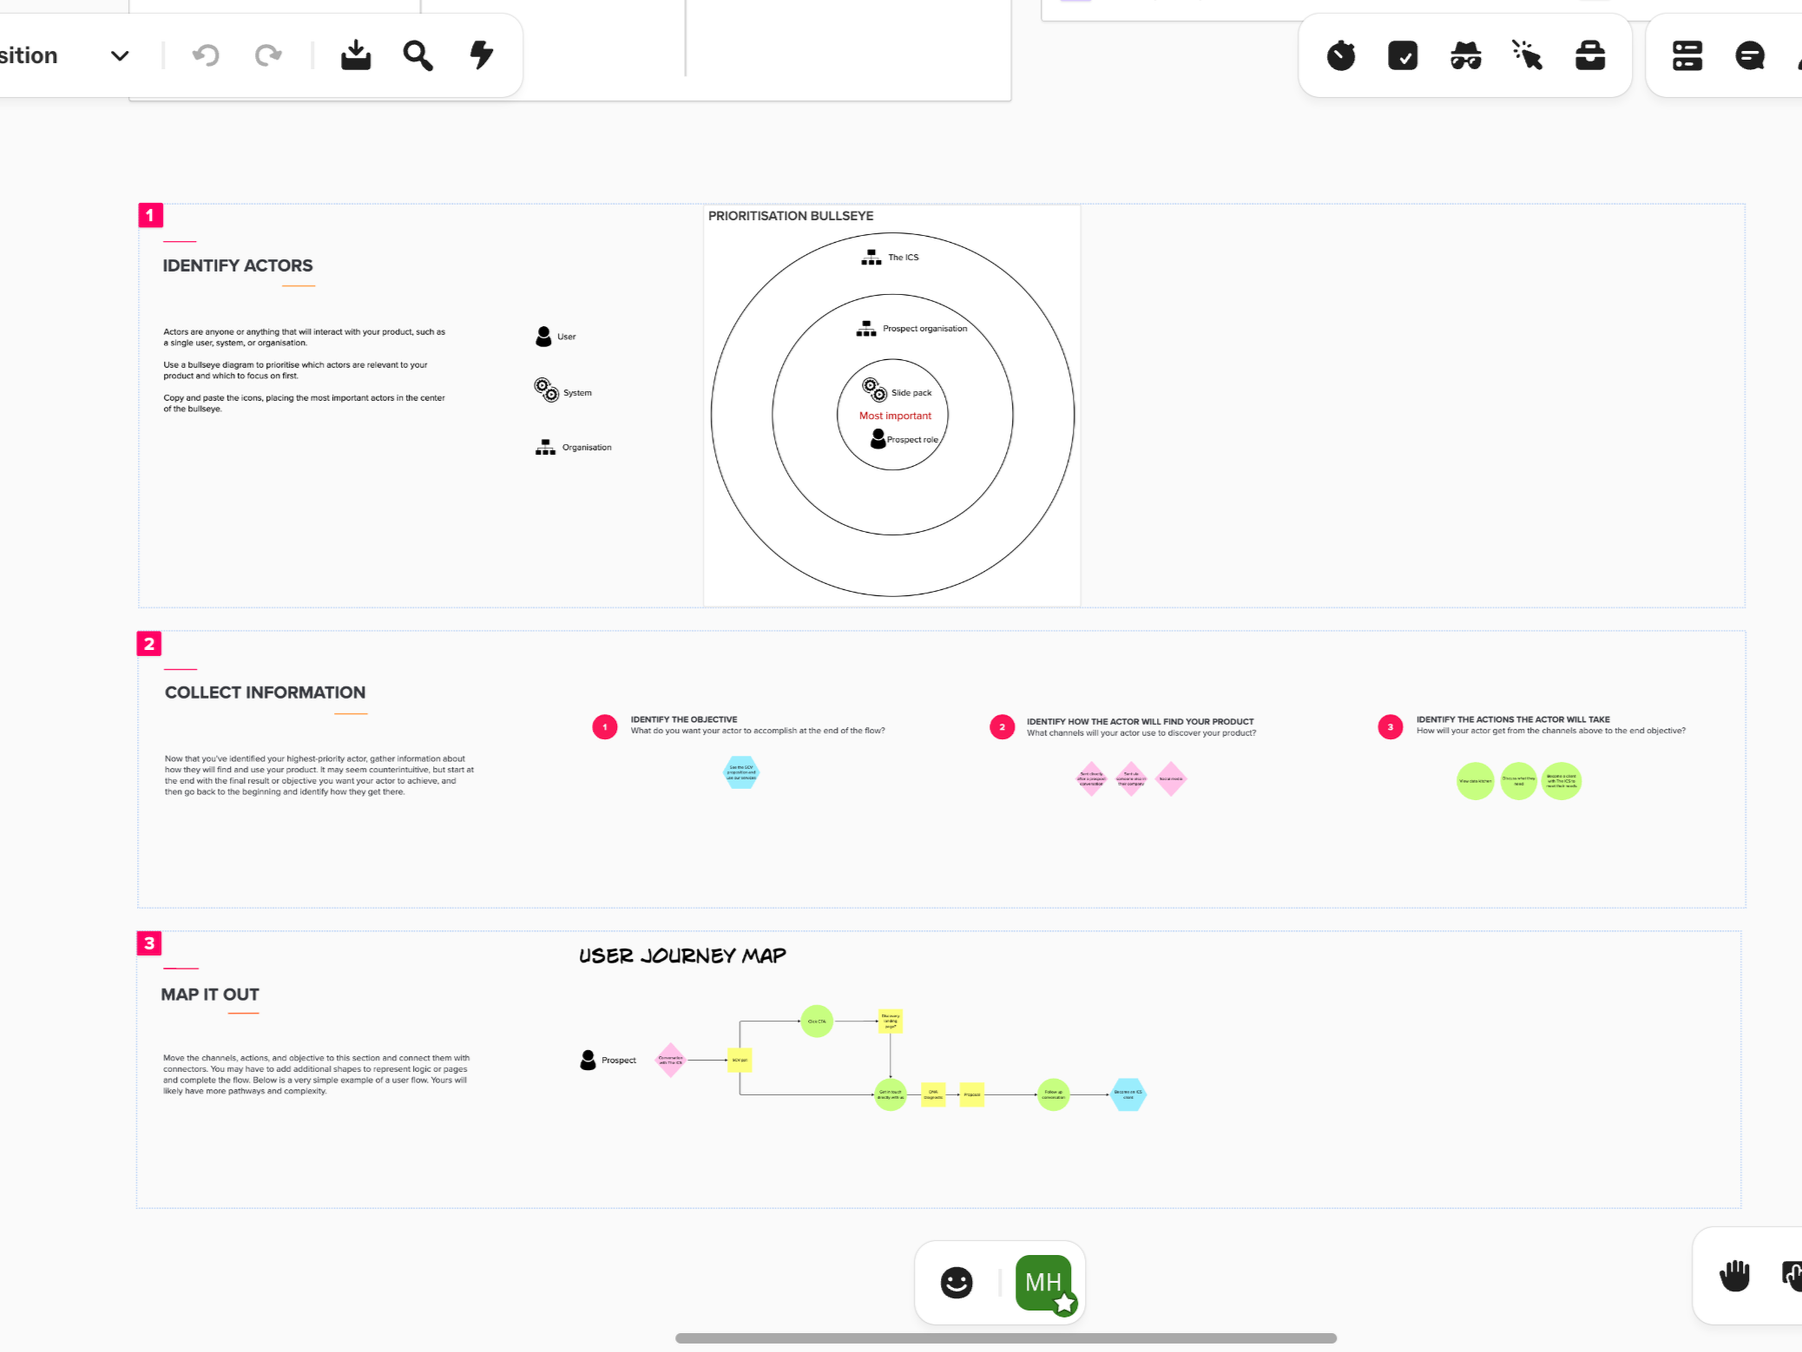This screenshot has height=1352, width=1802.
Task: Click the lightning bolt quick actions icon
Action: point(482,55)
